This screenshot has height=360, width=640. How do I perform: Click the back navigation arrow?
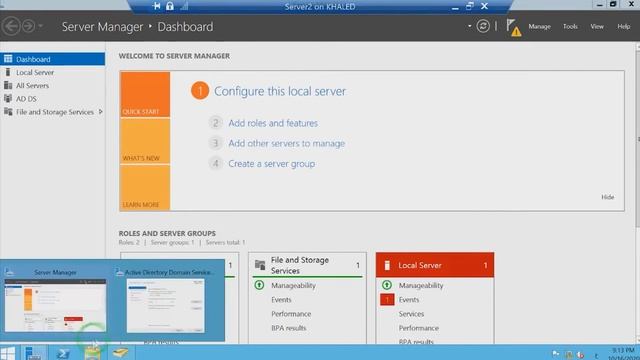pyautogui.click(x=11, y=27)
